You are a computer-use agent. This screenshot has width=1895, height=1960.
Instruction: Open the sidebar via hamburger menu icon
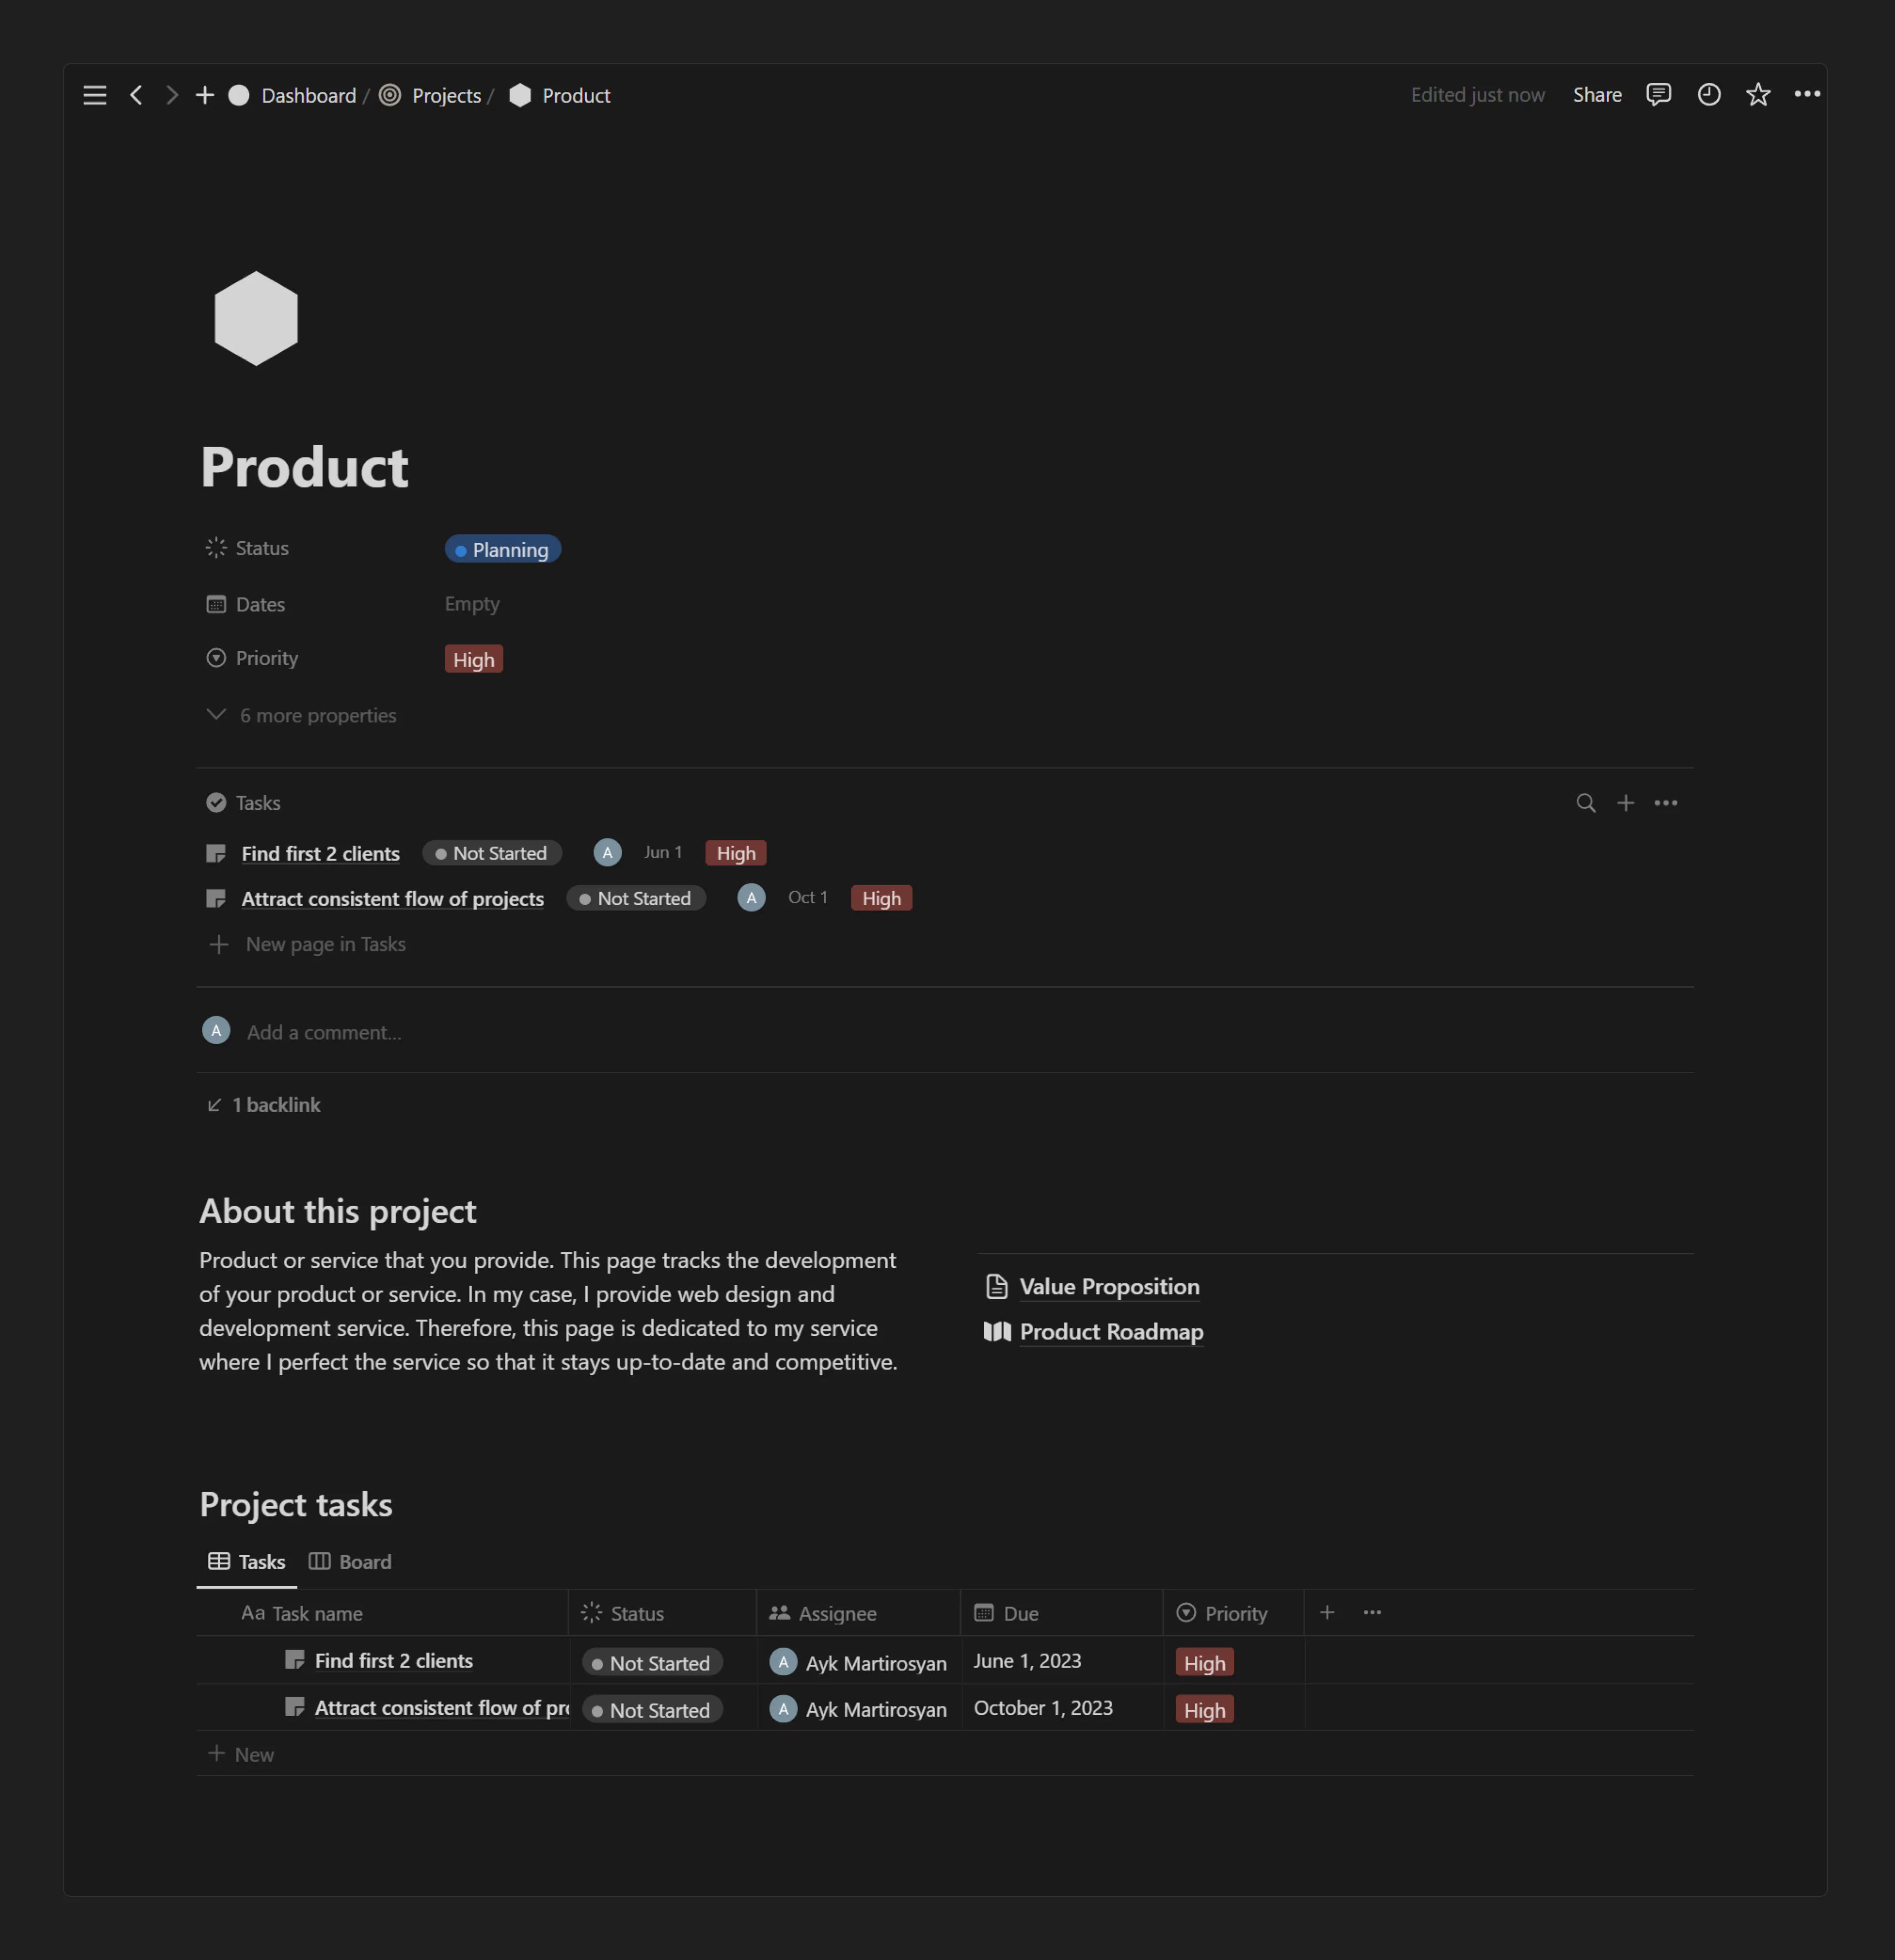pos(95,95)
